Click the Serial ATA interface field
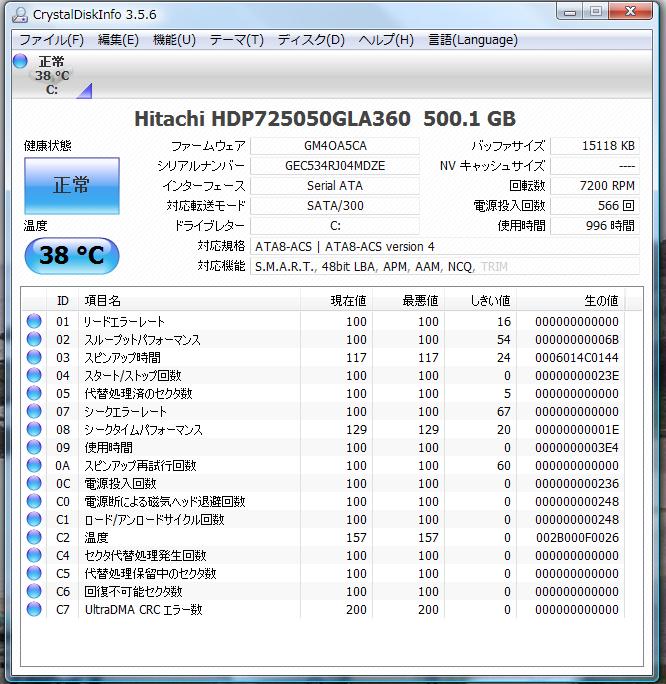 coord(335,186)
